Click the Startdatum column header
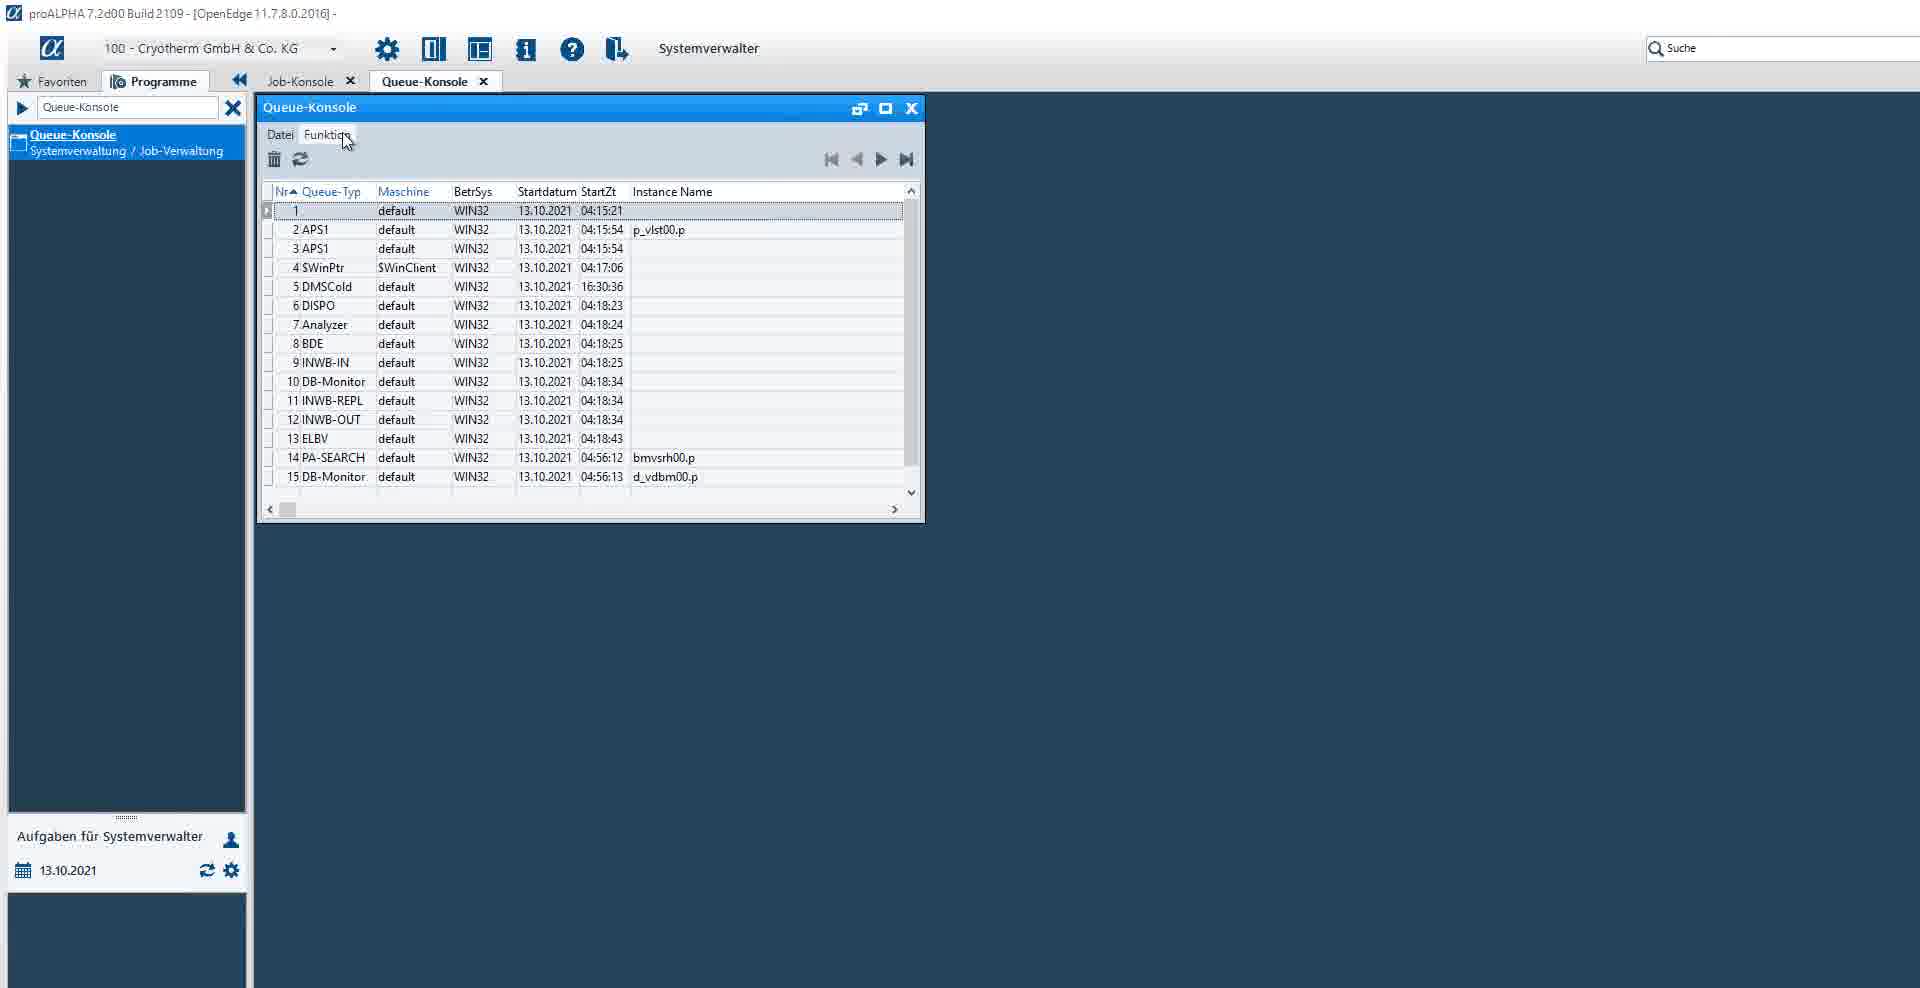Viewport: 1920px width, 988px height. pyautogui.click(x=547, y=191)
